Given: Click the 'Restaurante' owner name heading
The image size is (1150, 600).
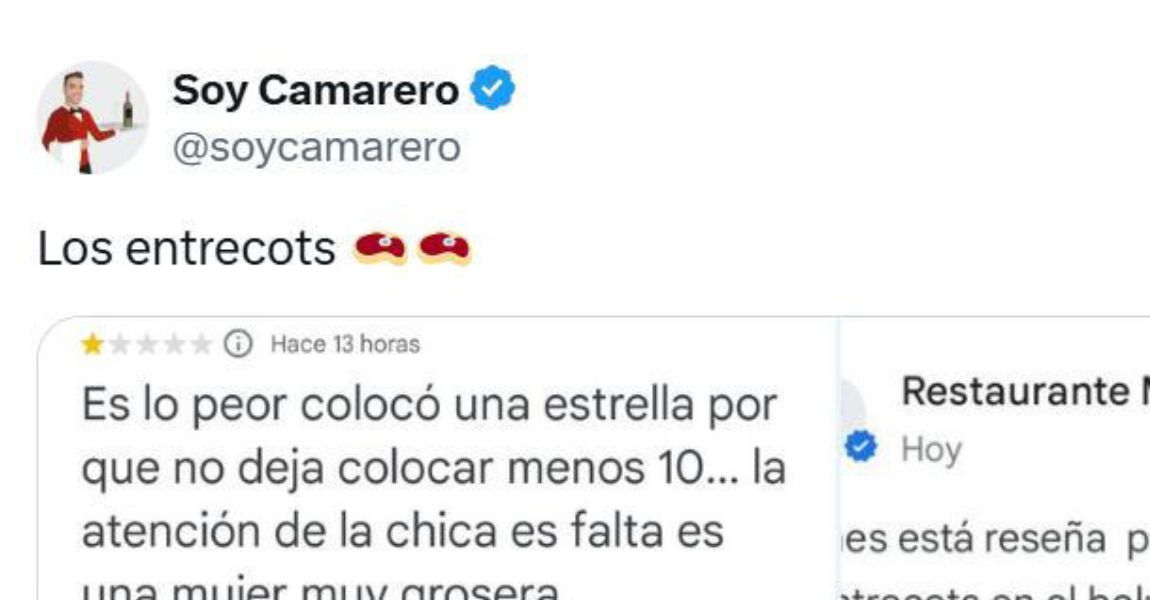Looking at the screenshot, I should pyautogui.click(x=1015, y=391).
